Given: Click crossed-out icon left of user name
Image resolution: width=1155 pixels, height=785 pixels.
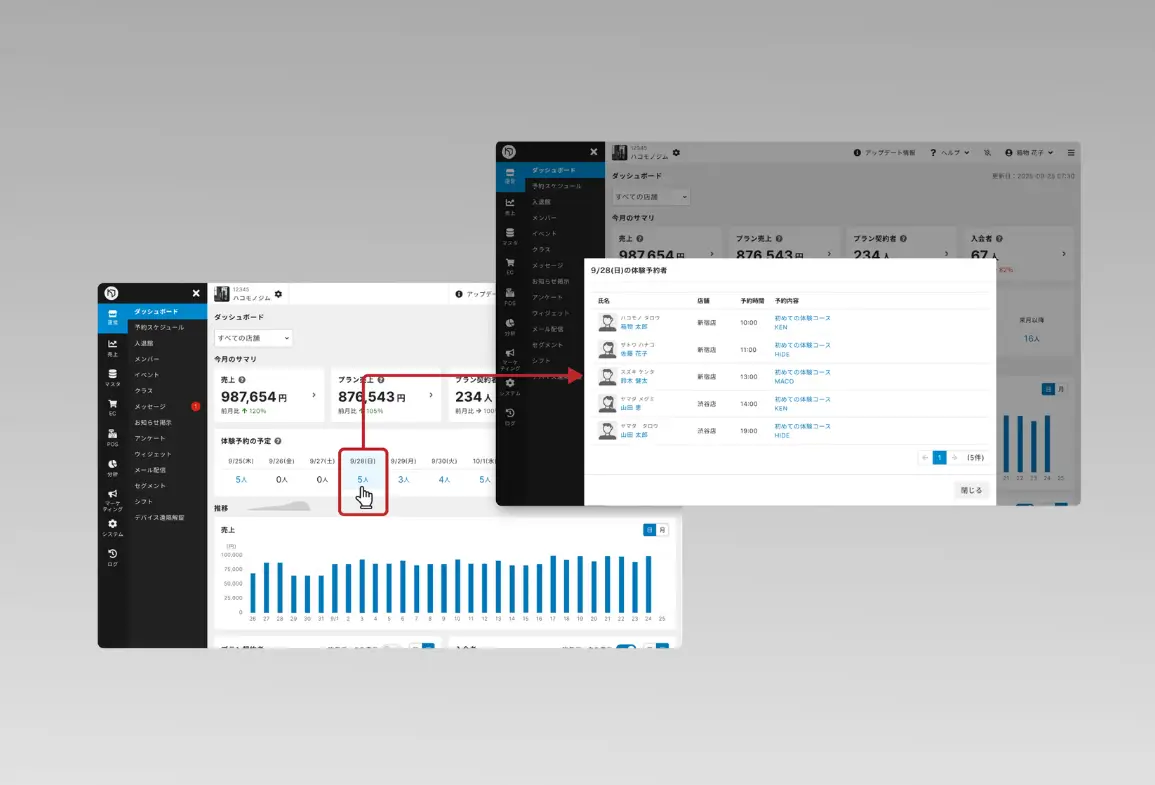Looking at the screenshot, I should tap(987, 152).
